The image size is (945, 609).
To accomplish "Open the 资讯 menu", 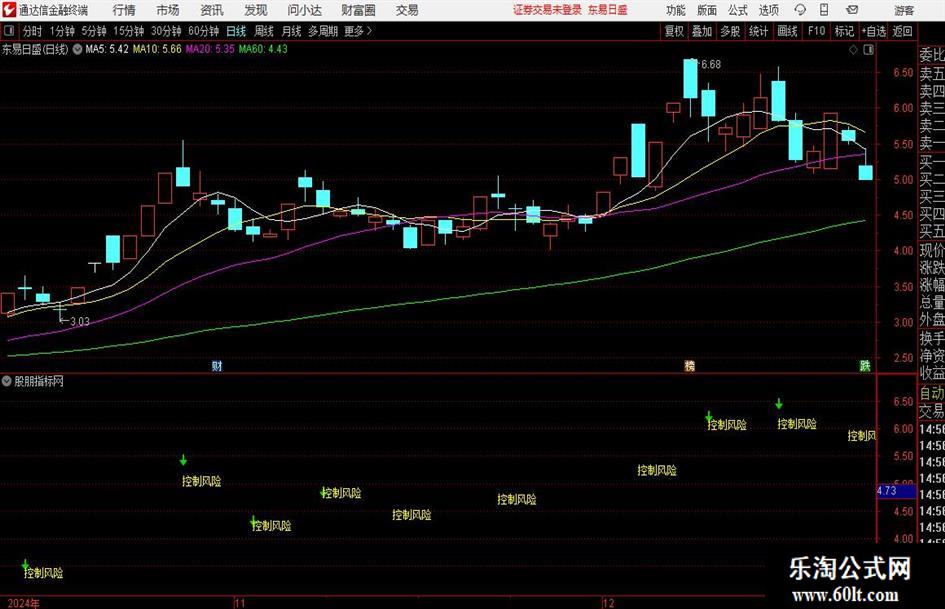I will pos(212,10).
